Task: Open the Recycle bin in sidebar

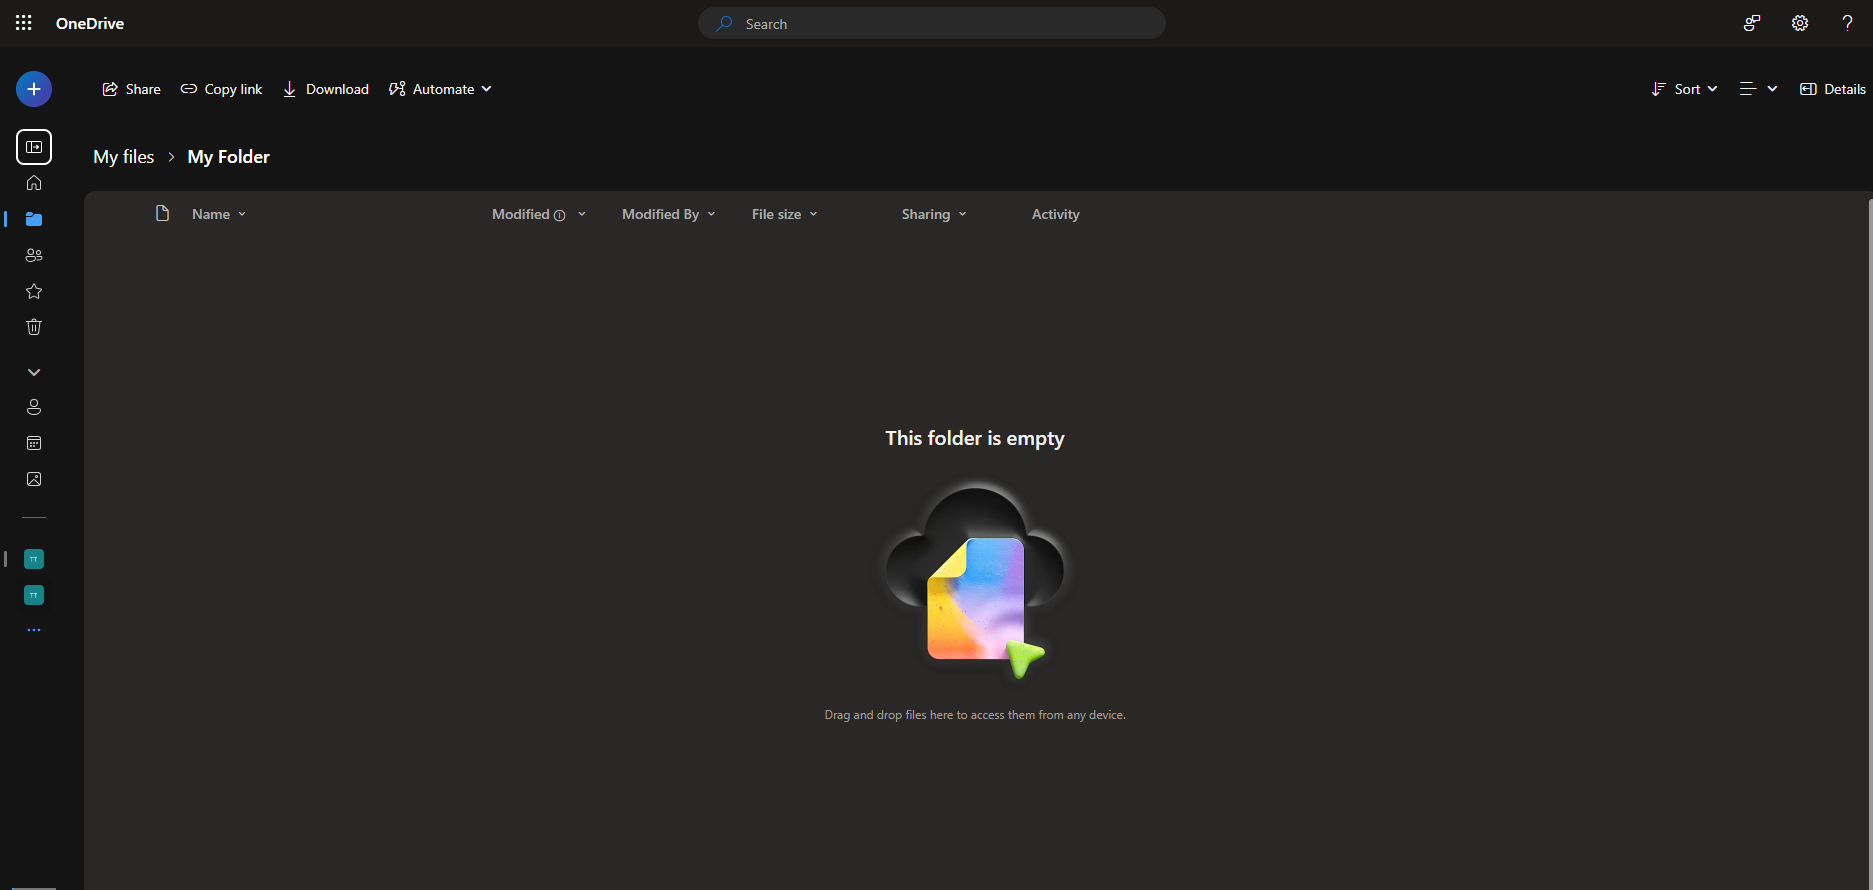Action: click(x=34, y=327)
